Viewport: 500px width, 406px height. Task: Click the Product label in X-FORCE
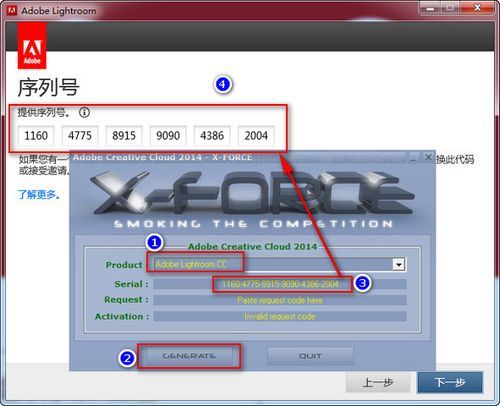(124, 265)
